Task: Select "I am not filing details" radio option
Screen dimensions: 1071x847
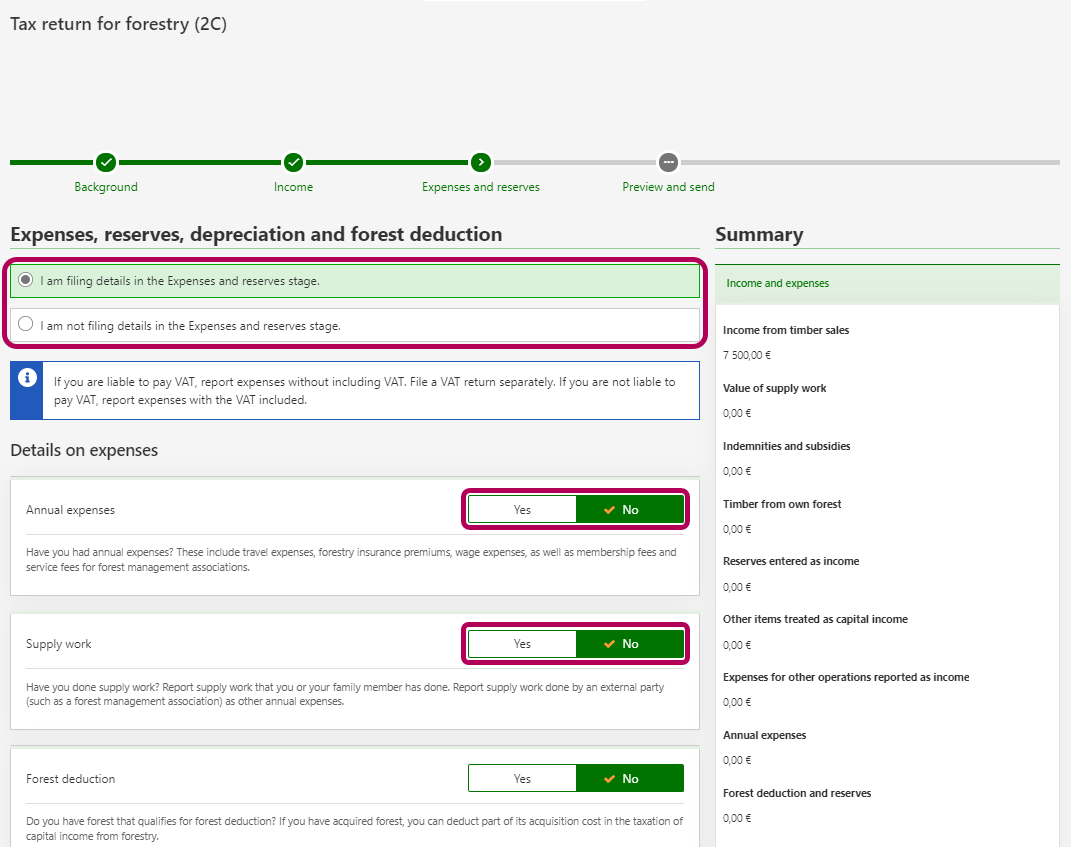Action: pyautogui.click(x=26, y=325)
